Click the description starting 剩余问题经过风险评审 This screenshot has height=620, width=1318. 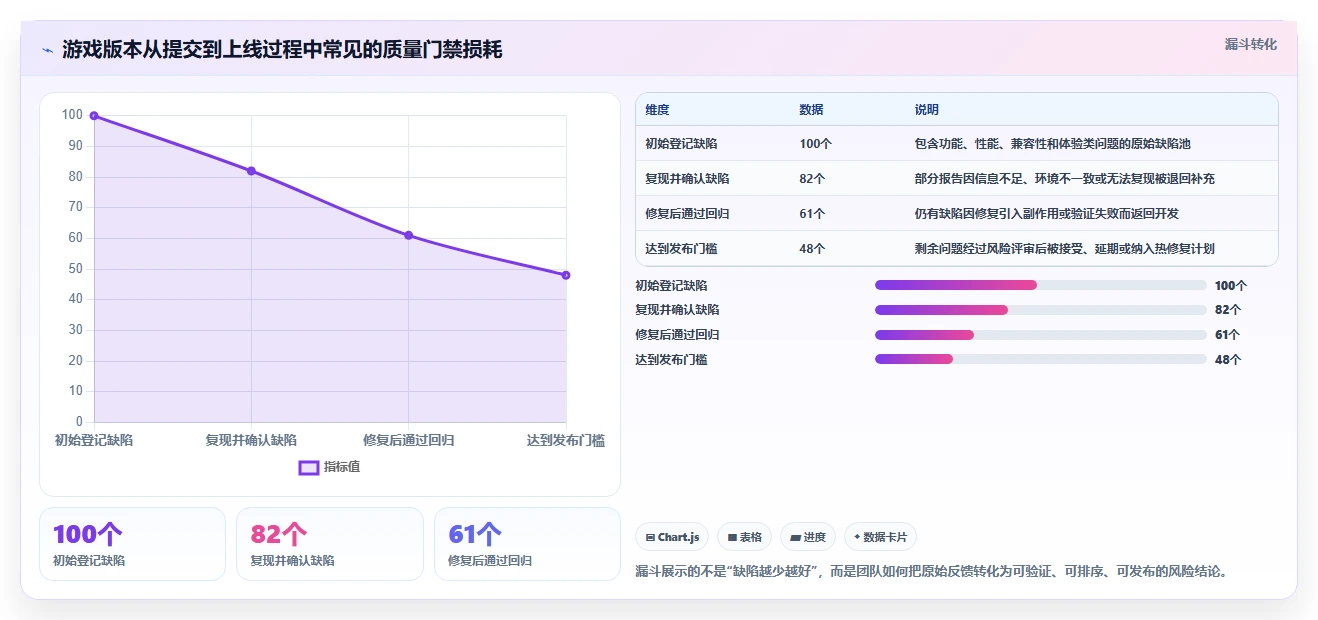tap(1064, 249)
